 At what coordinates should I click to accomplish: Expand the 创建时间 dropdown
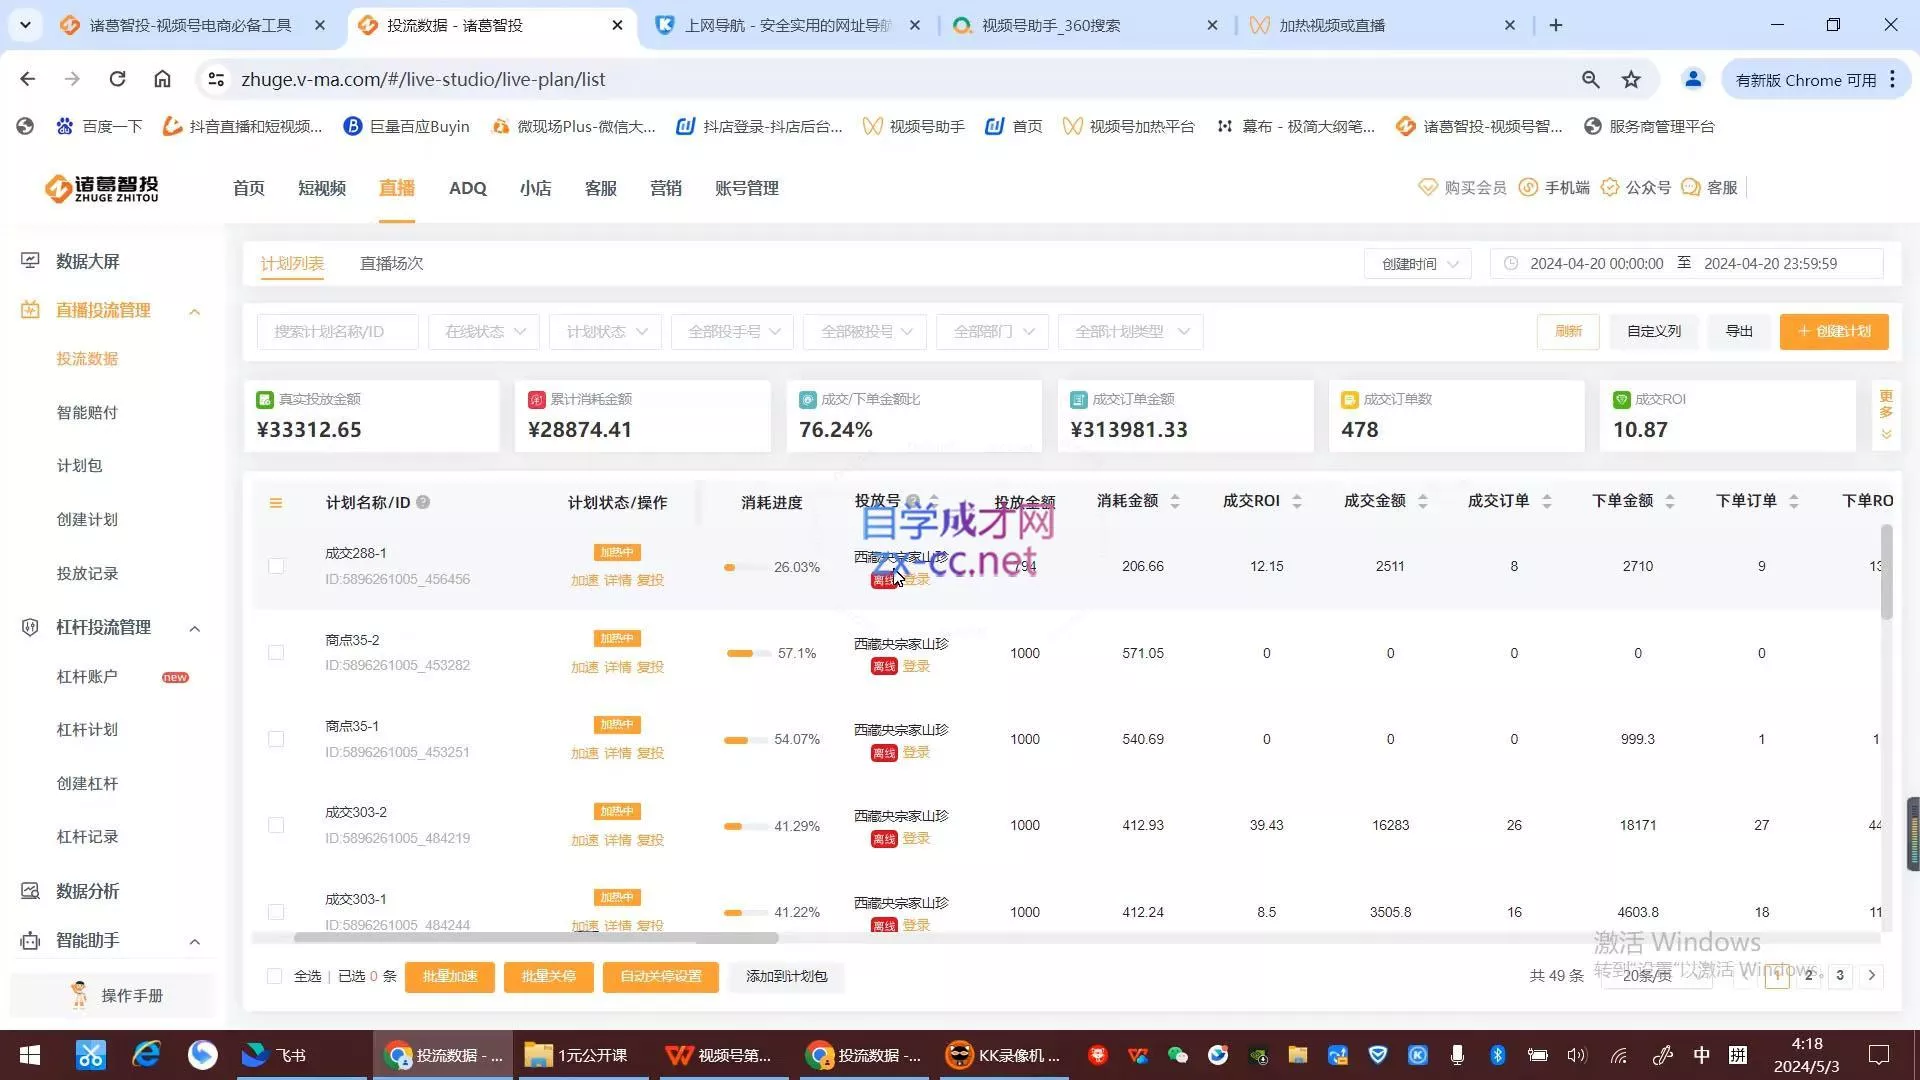point(1416,263)
